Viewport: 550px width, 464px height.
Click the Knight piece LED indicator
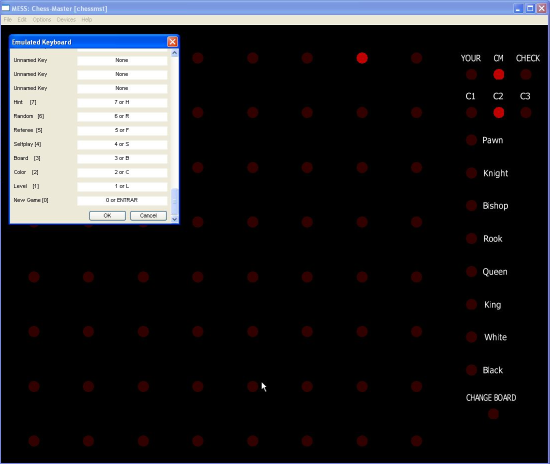click(x=471, y=173)
